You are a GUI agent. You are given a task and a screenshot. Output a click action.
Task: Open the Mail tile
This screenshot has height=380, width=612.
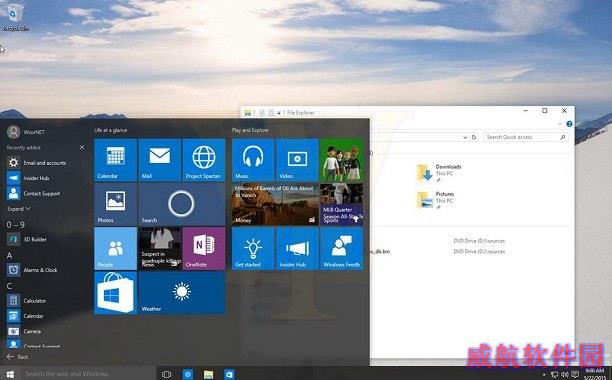160,160
